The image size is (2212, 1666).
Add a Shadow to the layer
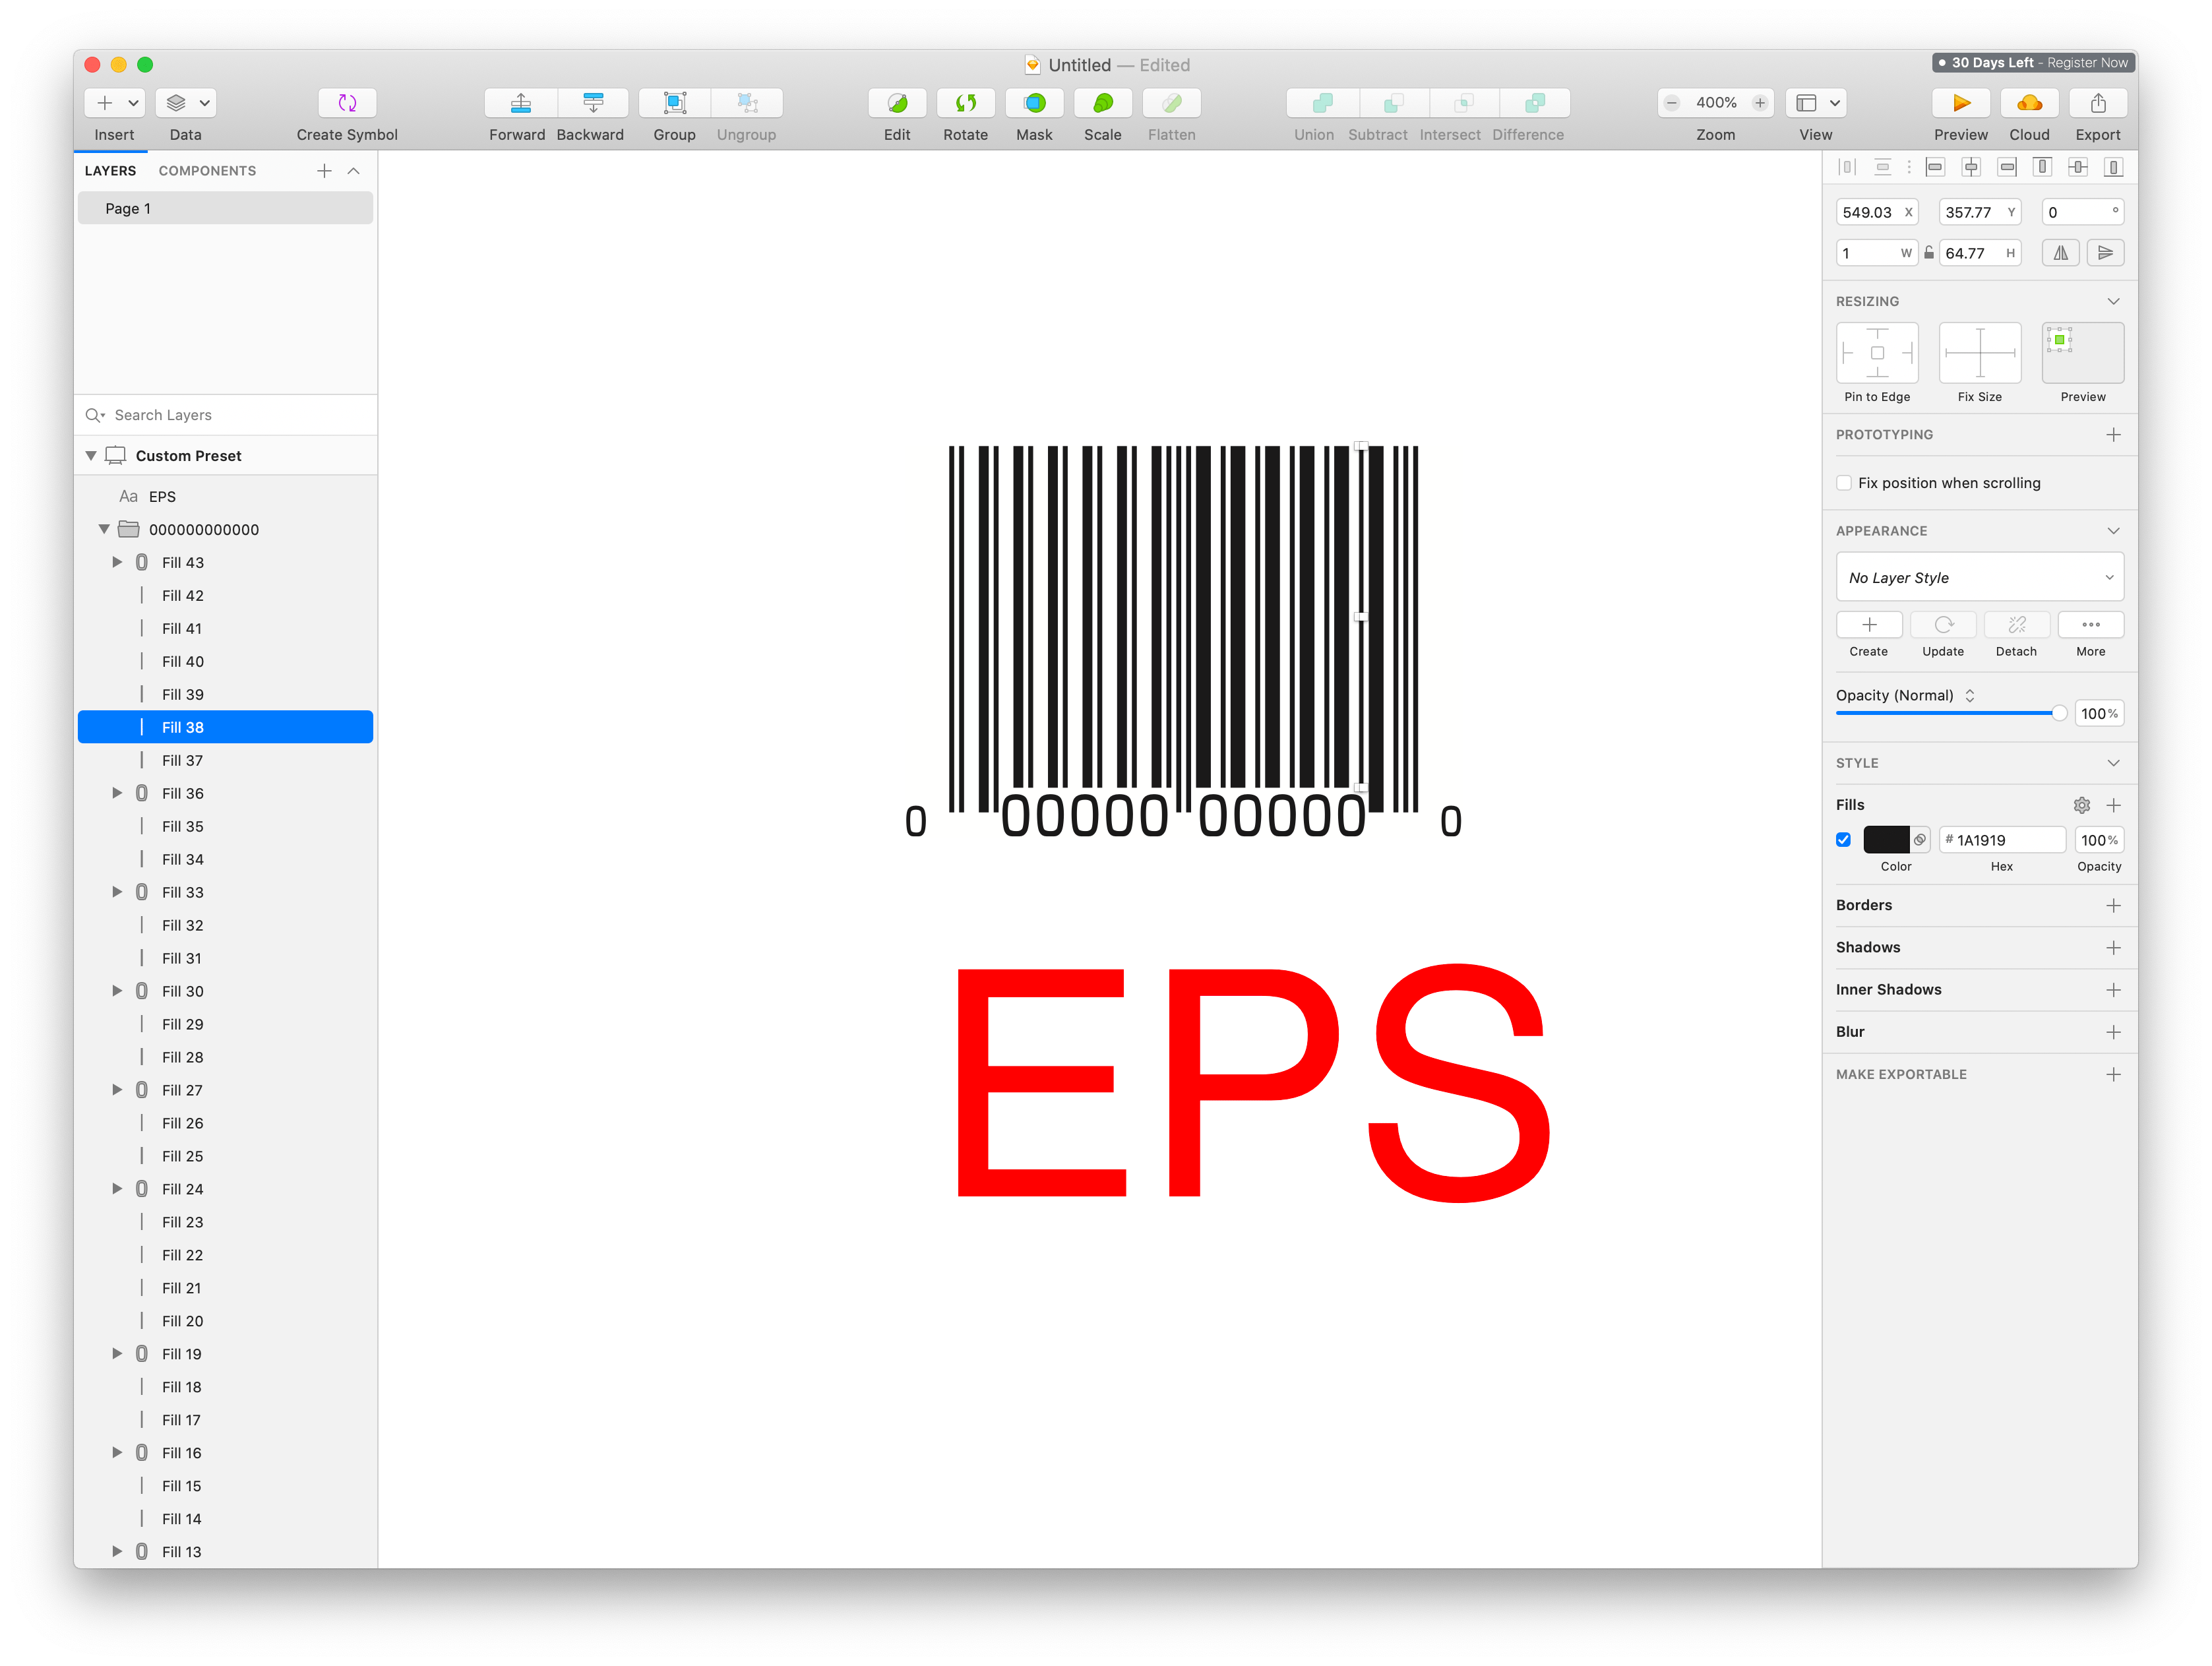[x=2113, y=948]
